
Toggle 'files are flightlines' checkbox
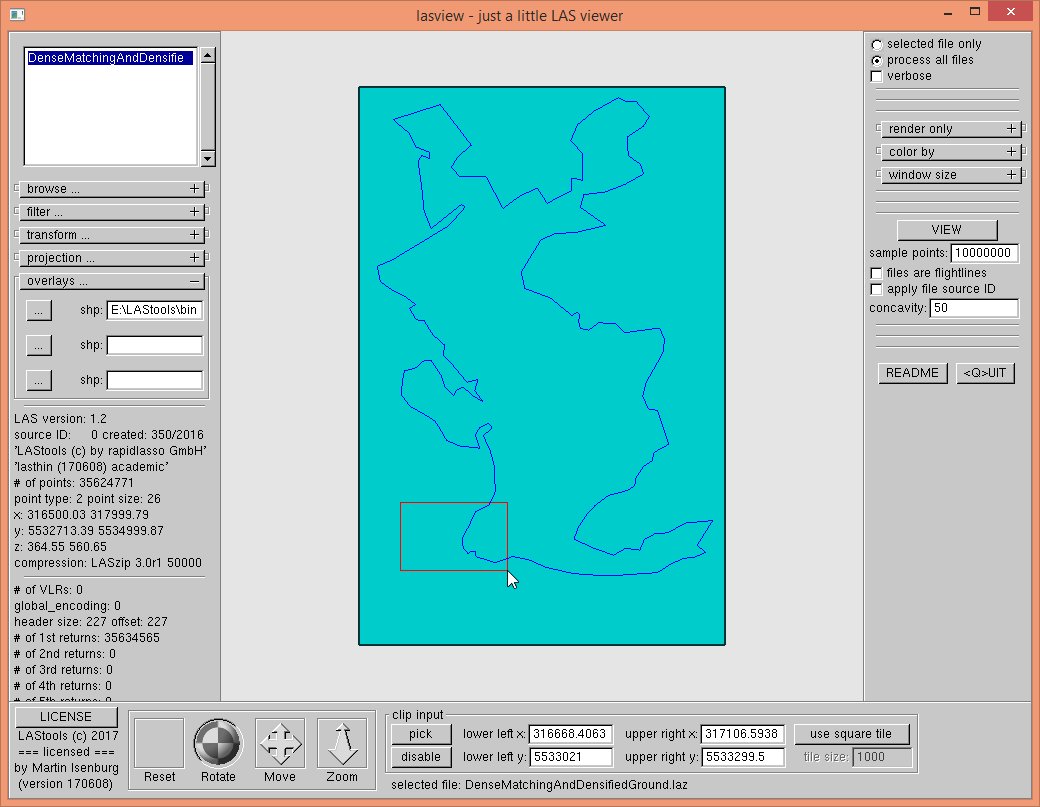point(877,273)
